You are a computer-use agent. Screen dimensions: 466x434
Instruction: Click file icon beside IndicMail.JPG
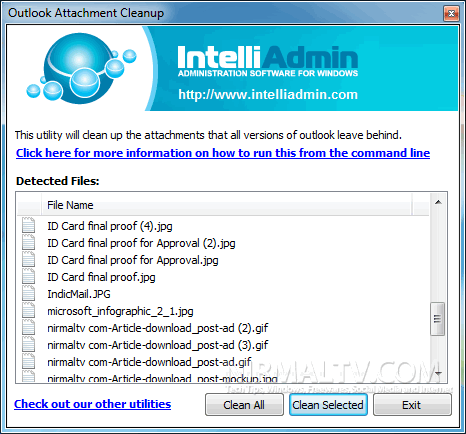[x=28, y=293]
